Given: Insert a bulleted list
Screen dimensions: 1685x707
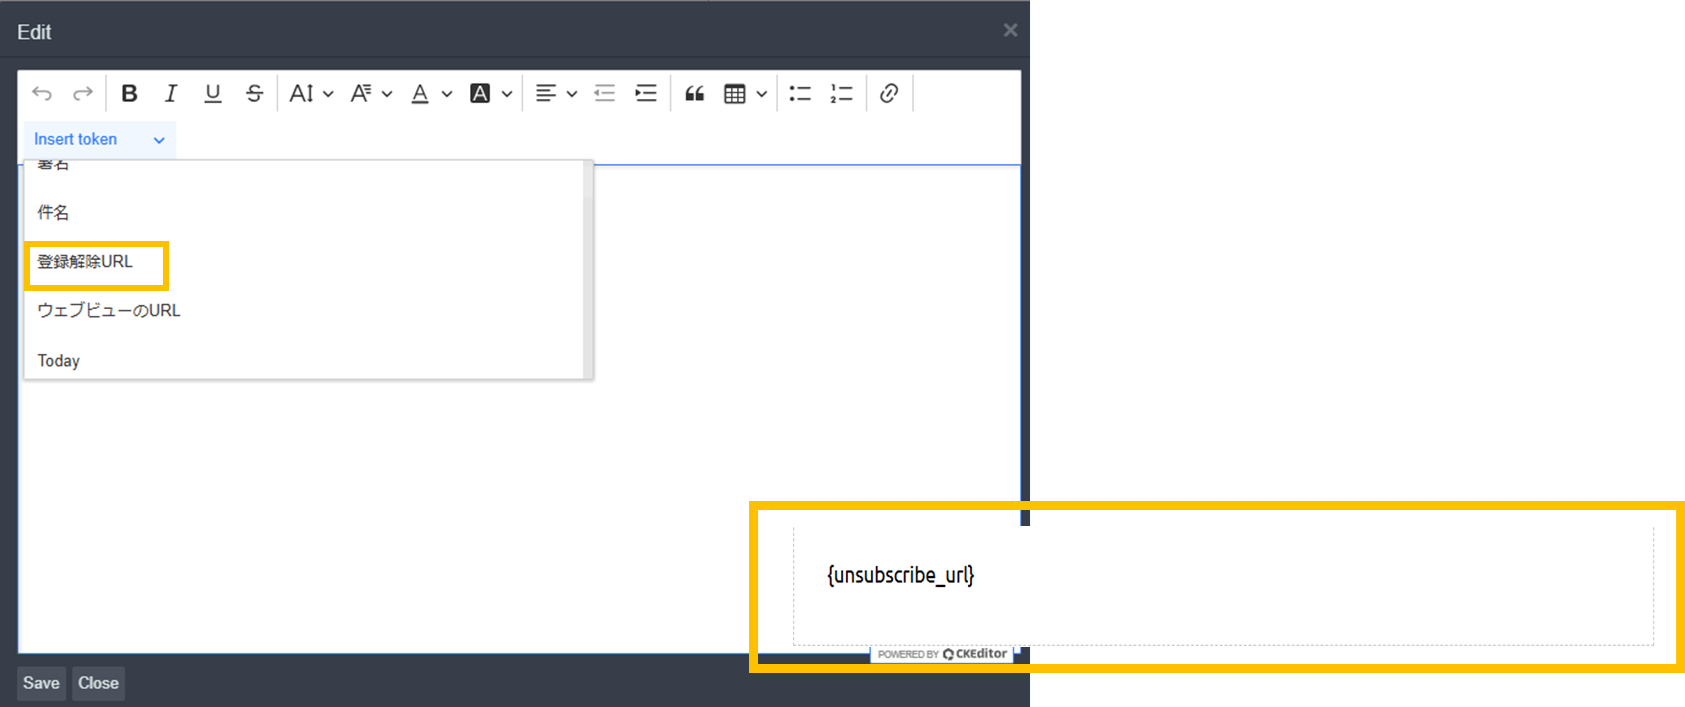Looking at the screenshot, I should 800,93.
